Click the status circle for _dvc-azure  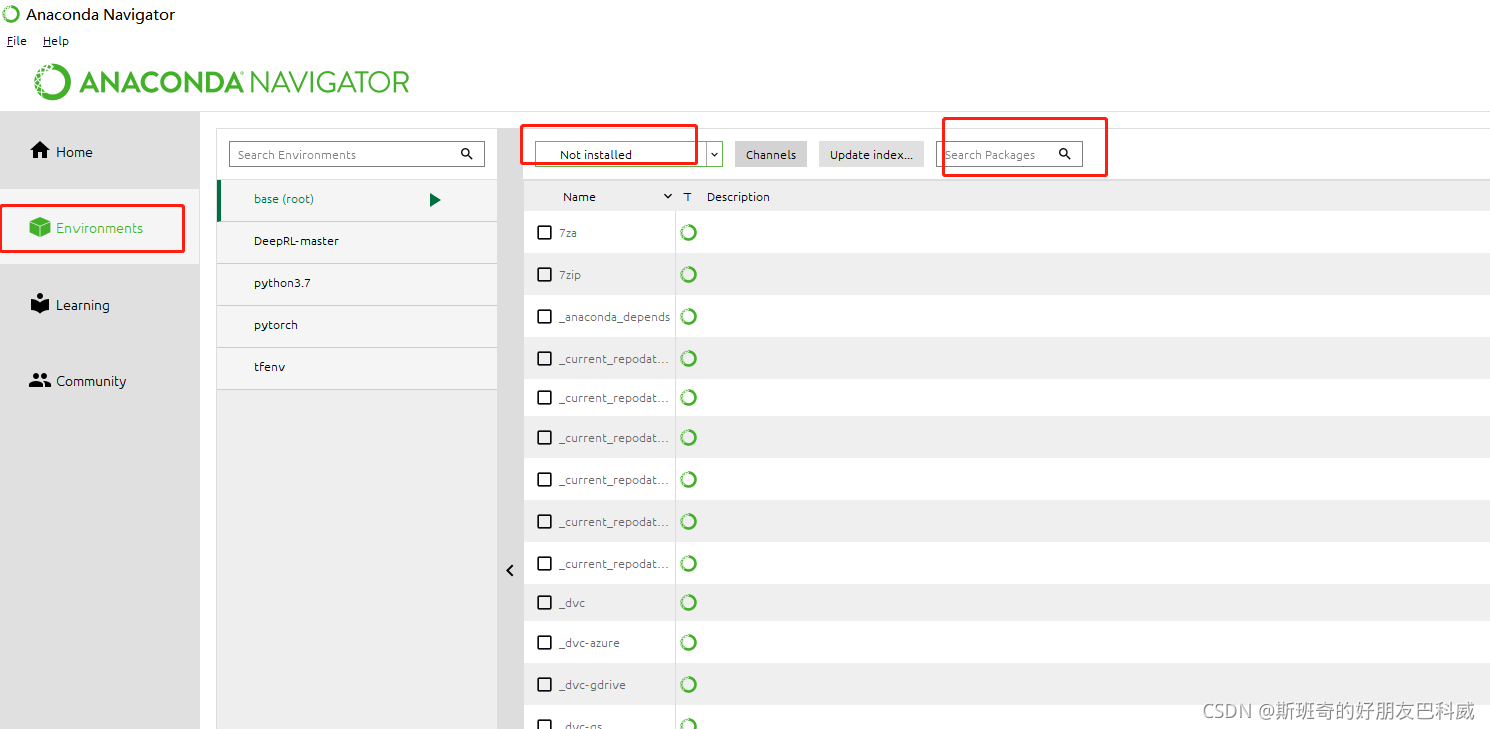click(x=688, y=643)
